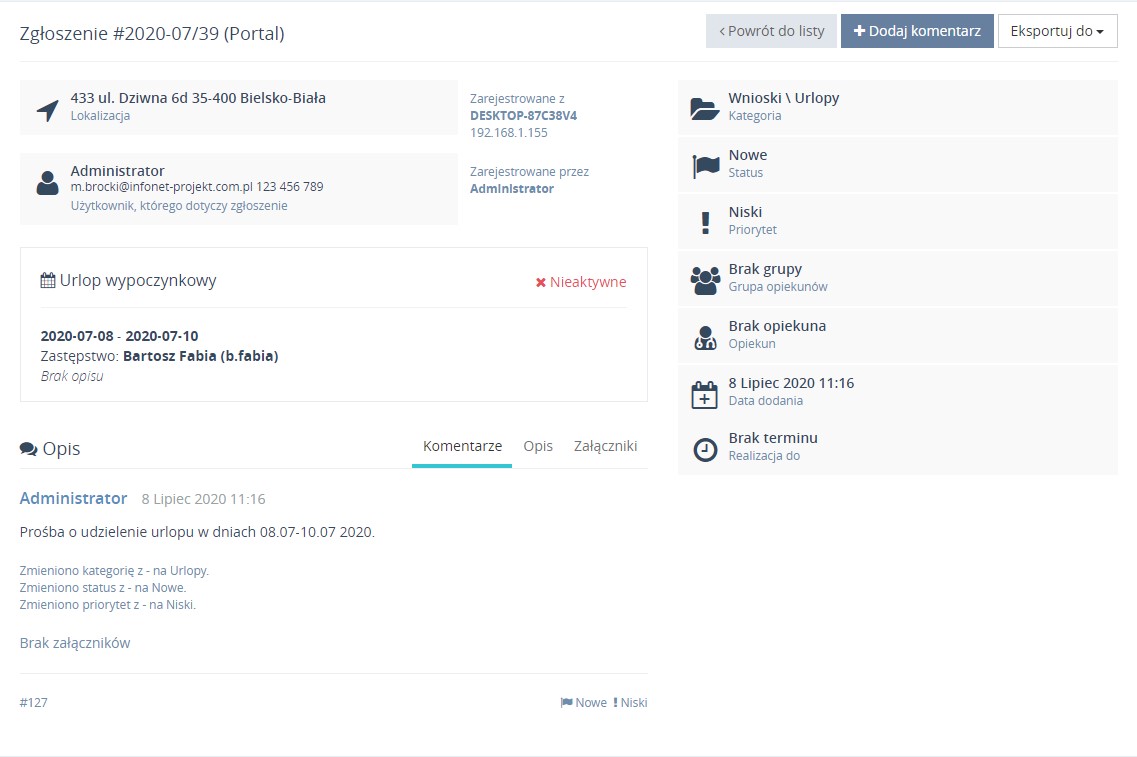This screenshot has height=757, width=1137.
Task: Click the group icon beside Brak grupy
Action: (x=705, y=280)
